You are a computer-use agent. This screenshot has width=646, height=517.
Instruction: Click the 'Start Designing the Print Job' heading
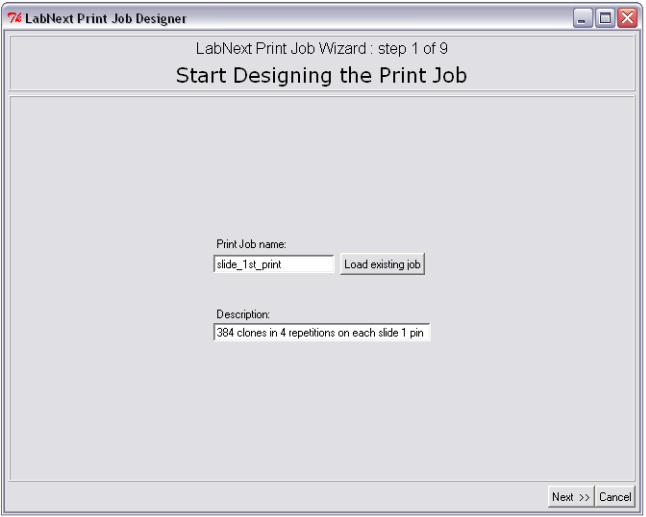click(x=321, y=75)
